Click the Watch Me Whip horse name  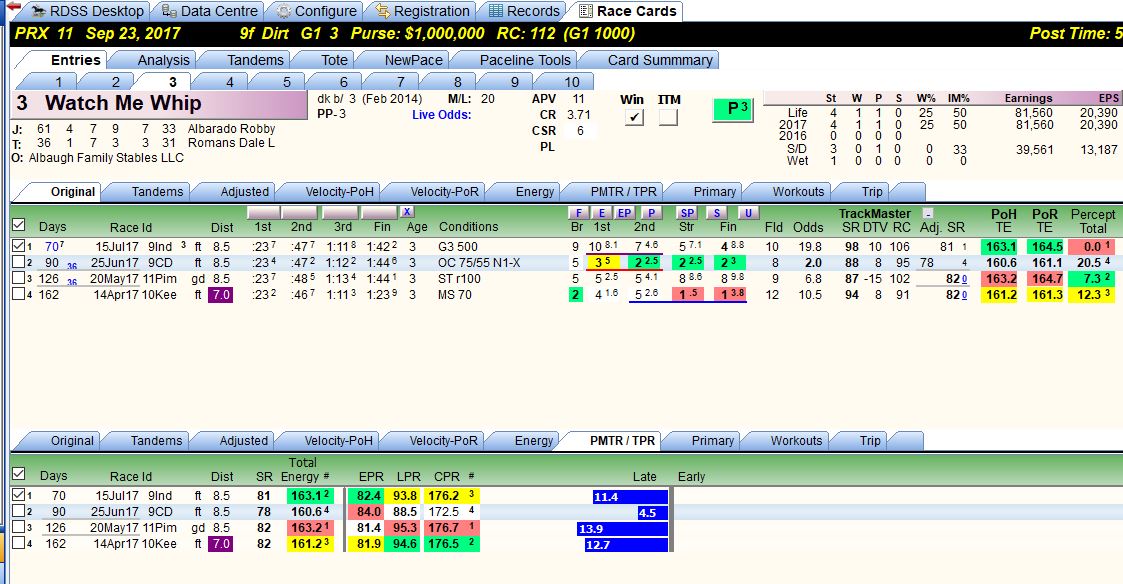(x=122, y=103)
